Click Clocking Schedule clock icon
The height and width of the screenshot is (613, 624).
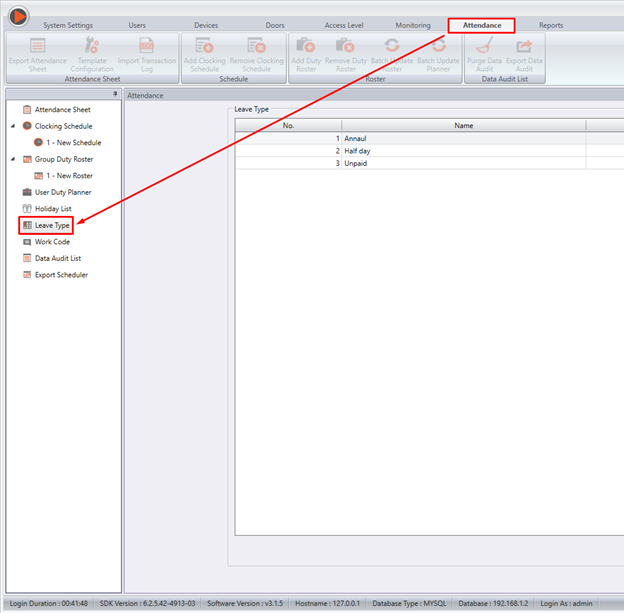27,126
